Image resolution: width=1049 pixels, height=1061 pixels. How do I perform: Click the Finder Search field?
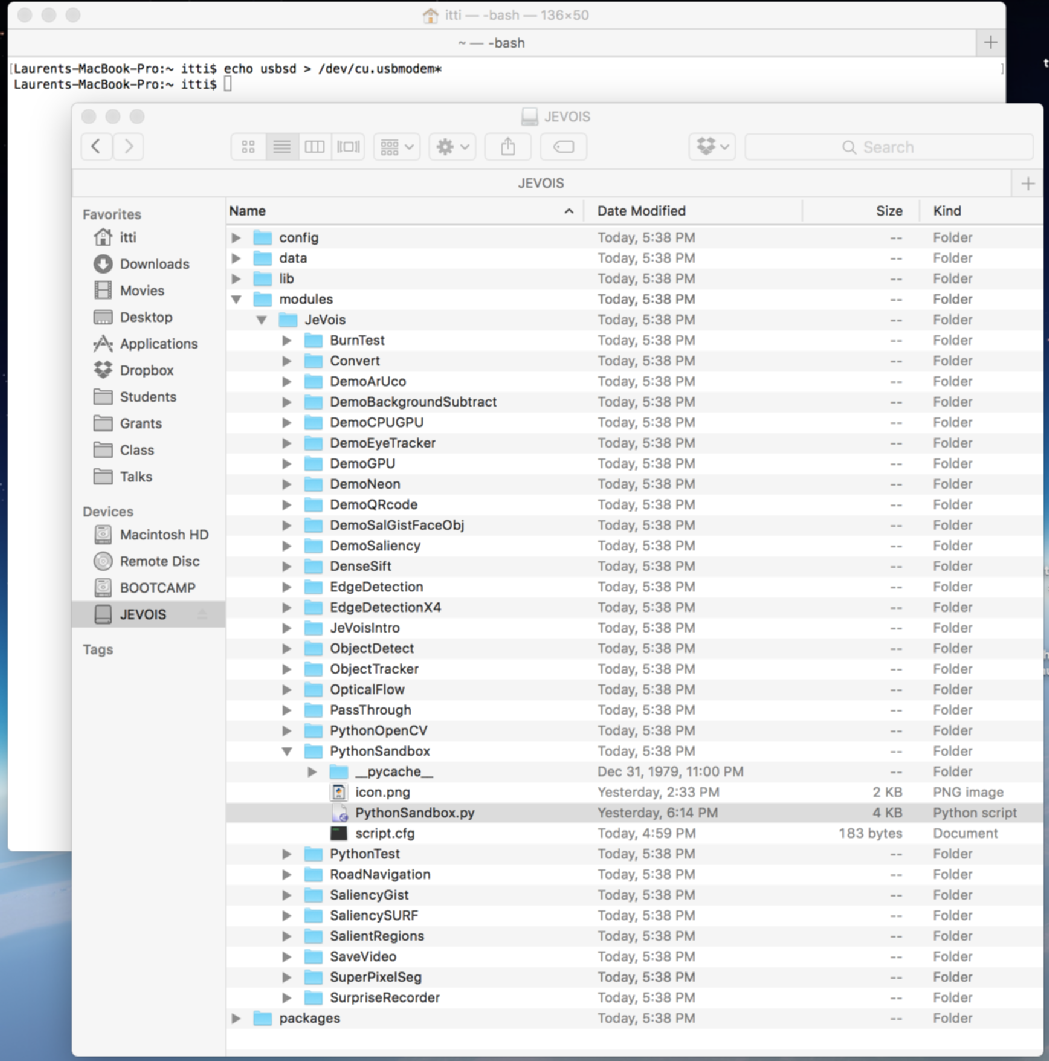(889, 147)
